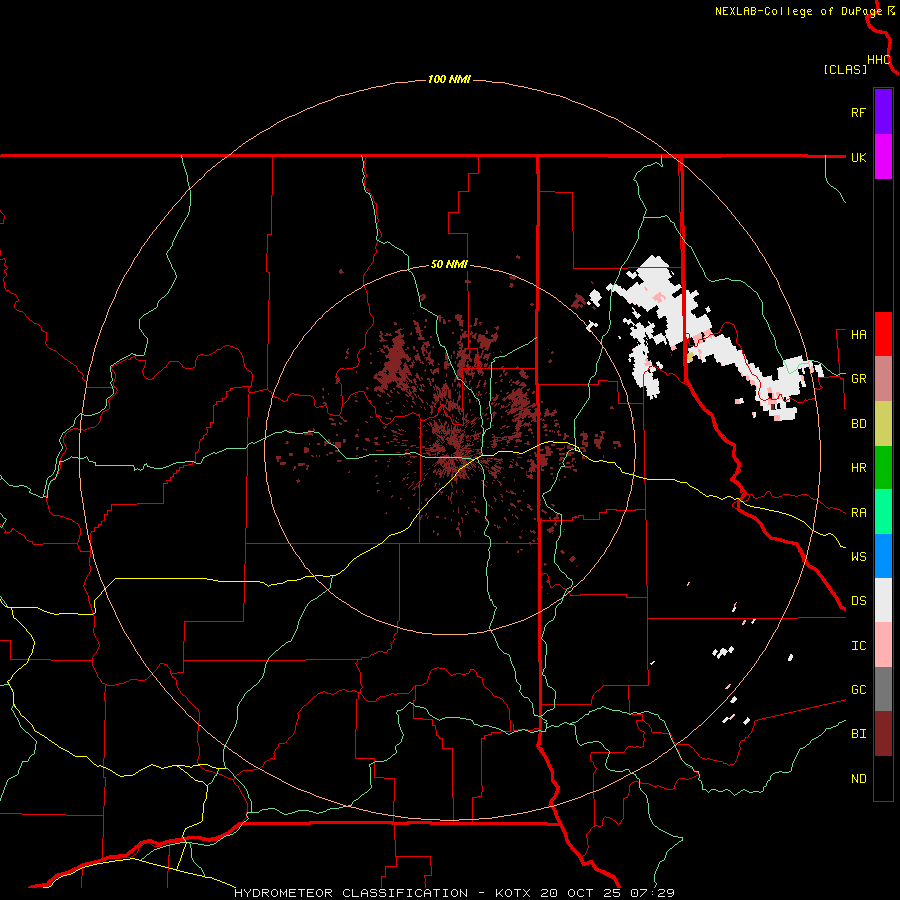
Task: Click the HR legend label
Action: [858, 468]
